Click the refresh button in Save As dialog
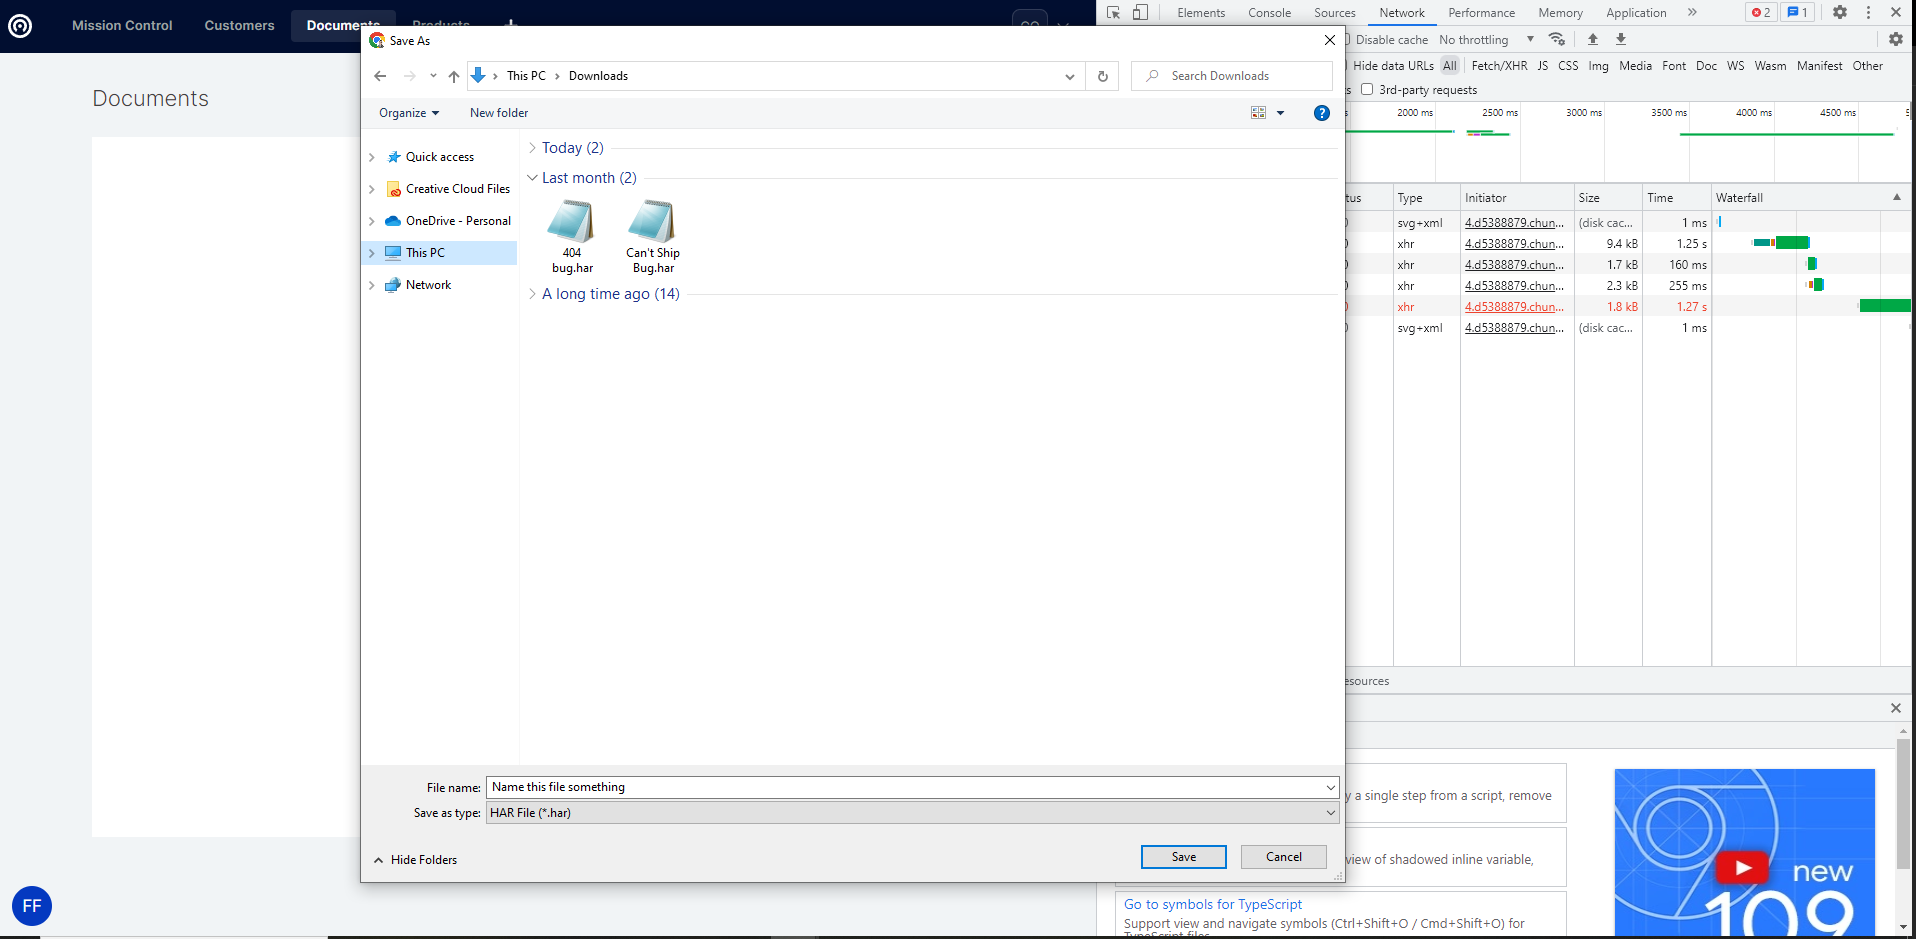Viewport: 1916px width, 939px height. pyautogui.click(x=1103, y=76)
